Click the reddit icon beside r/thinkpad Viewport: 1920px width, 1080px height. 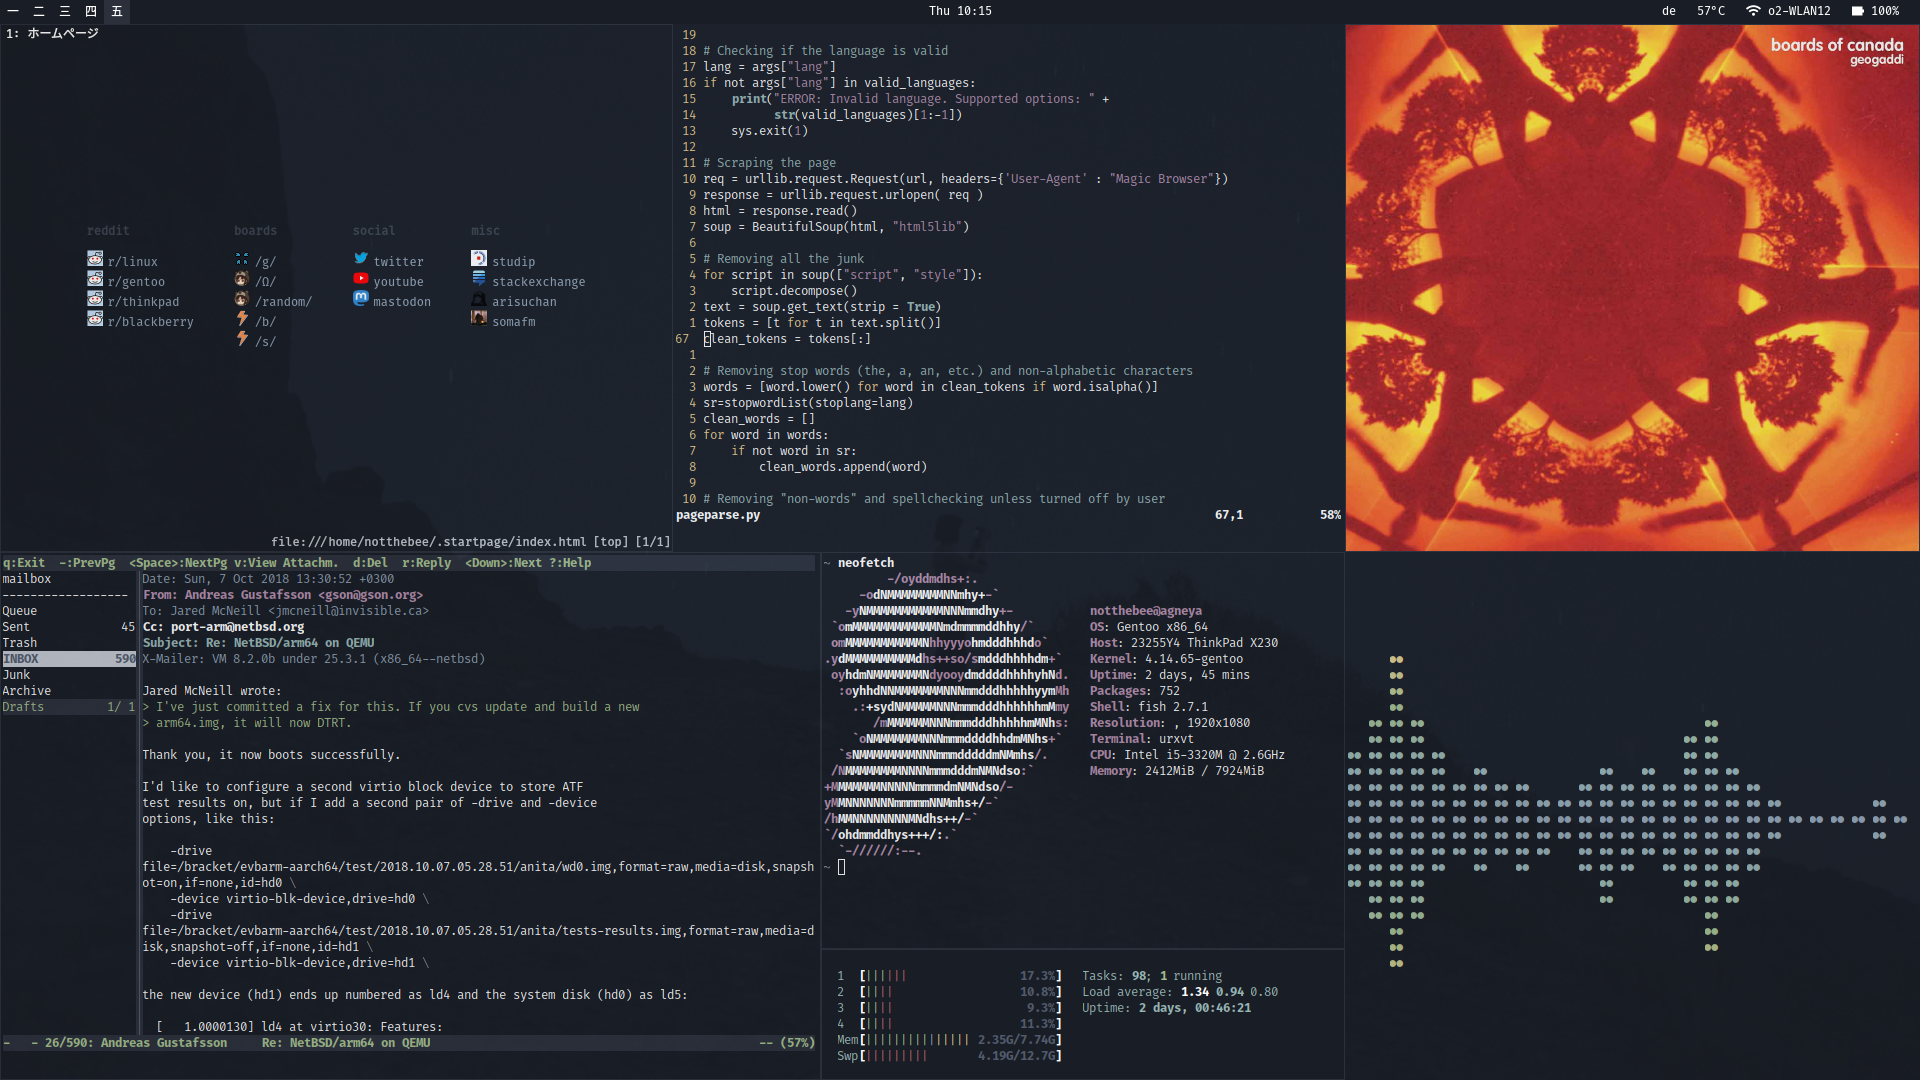[x=95, y=299]
